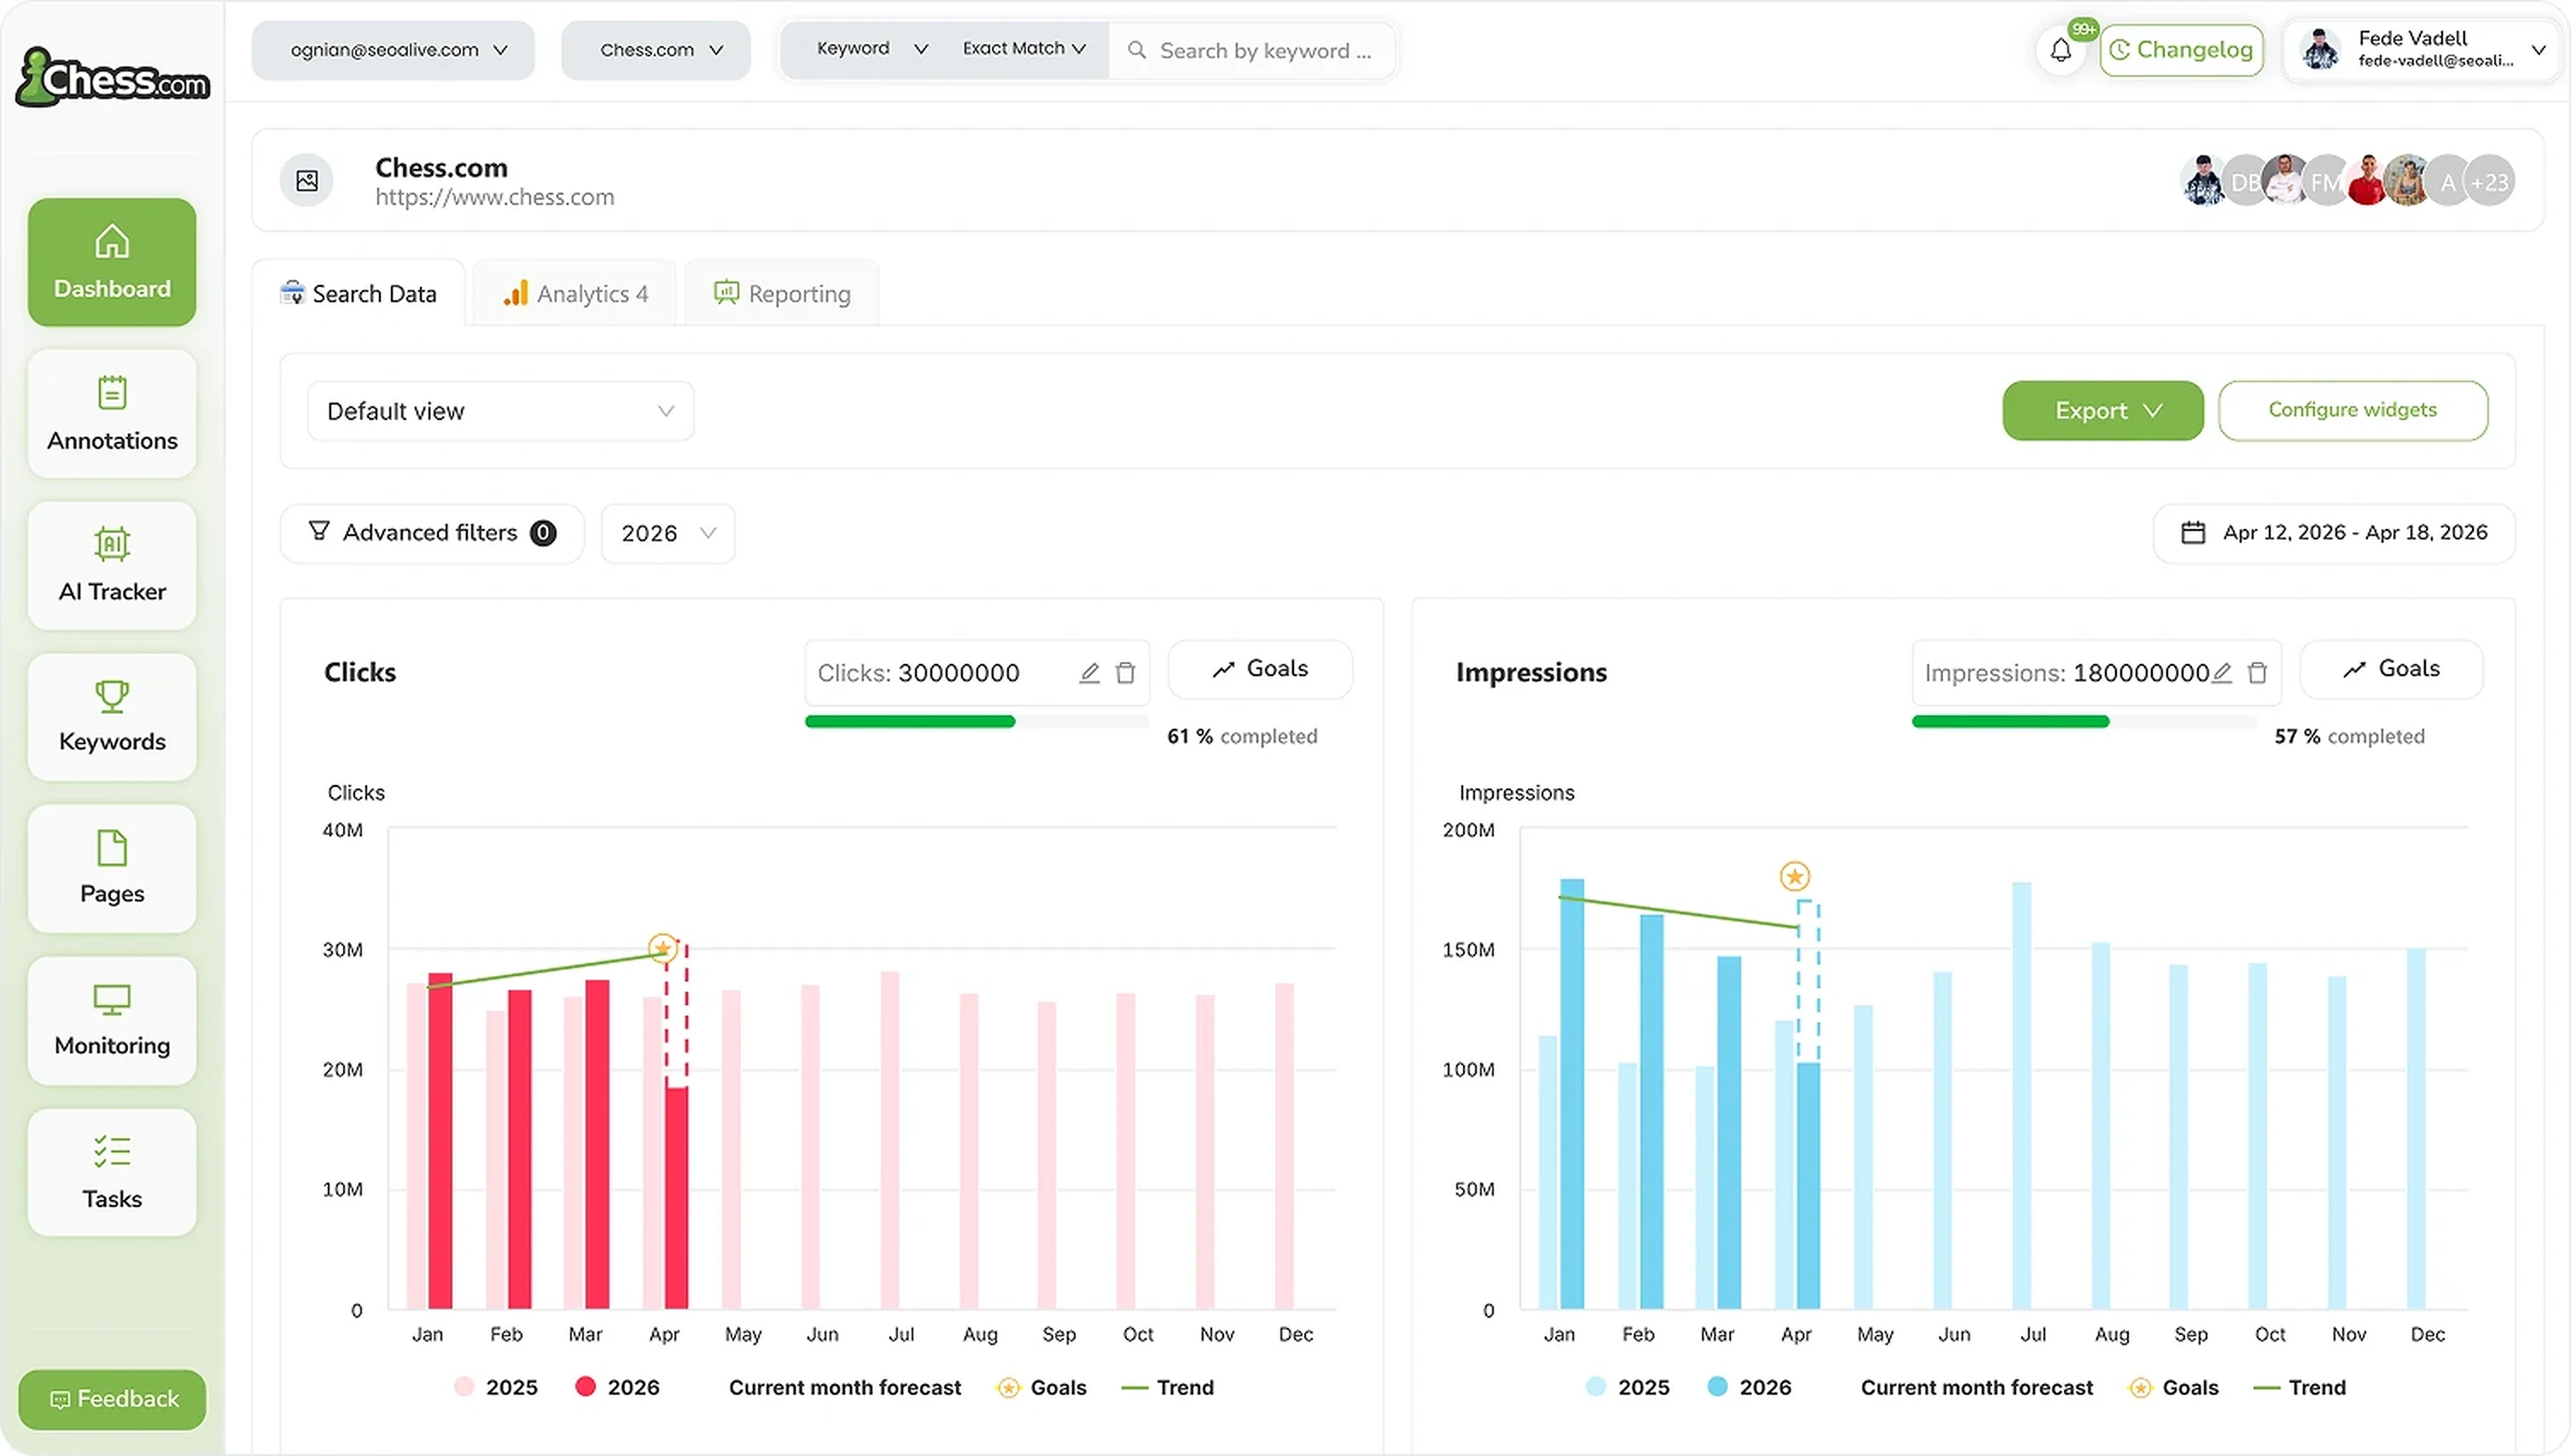Click Fede Vadell profile avatar

2320,50
